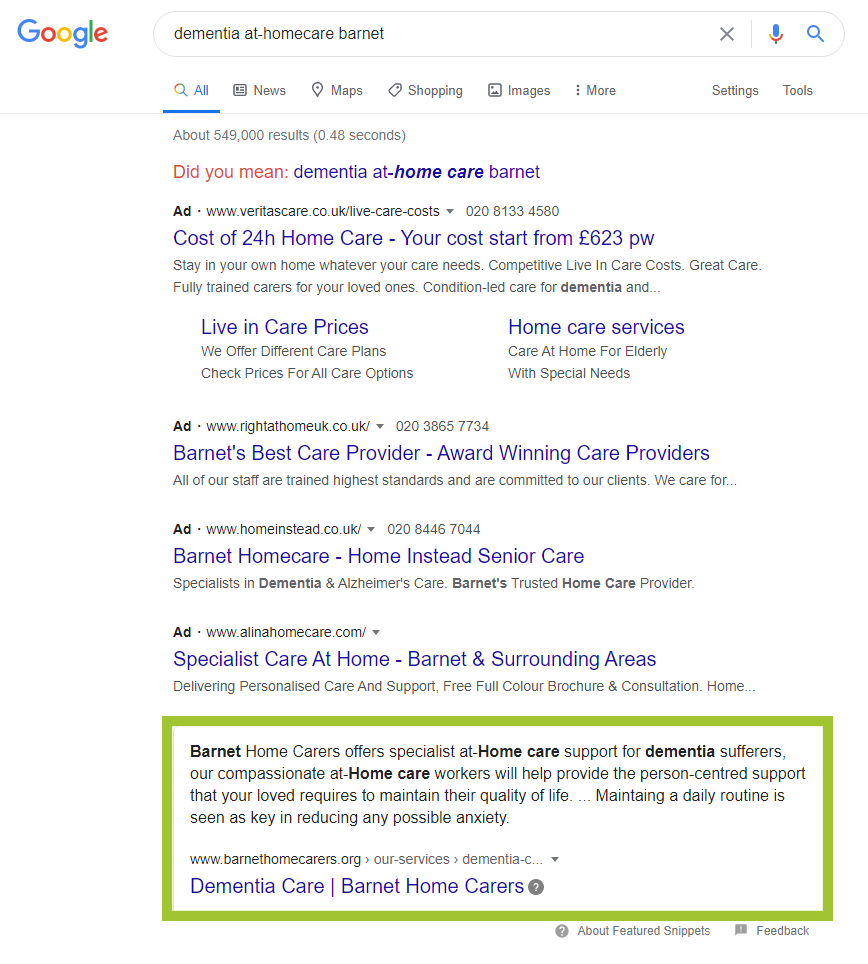The width and height of the screenshot is (868, 964).
Task: Click phone number 020 8133 4580
Action: coord(512,211)
